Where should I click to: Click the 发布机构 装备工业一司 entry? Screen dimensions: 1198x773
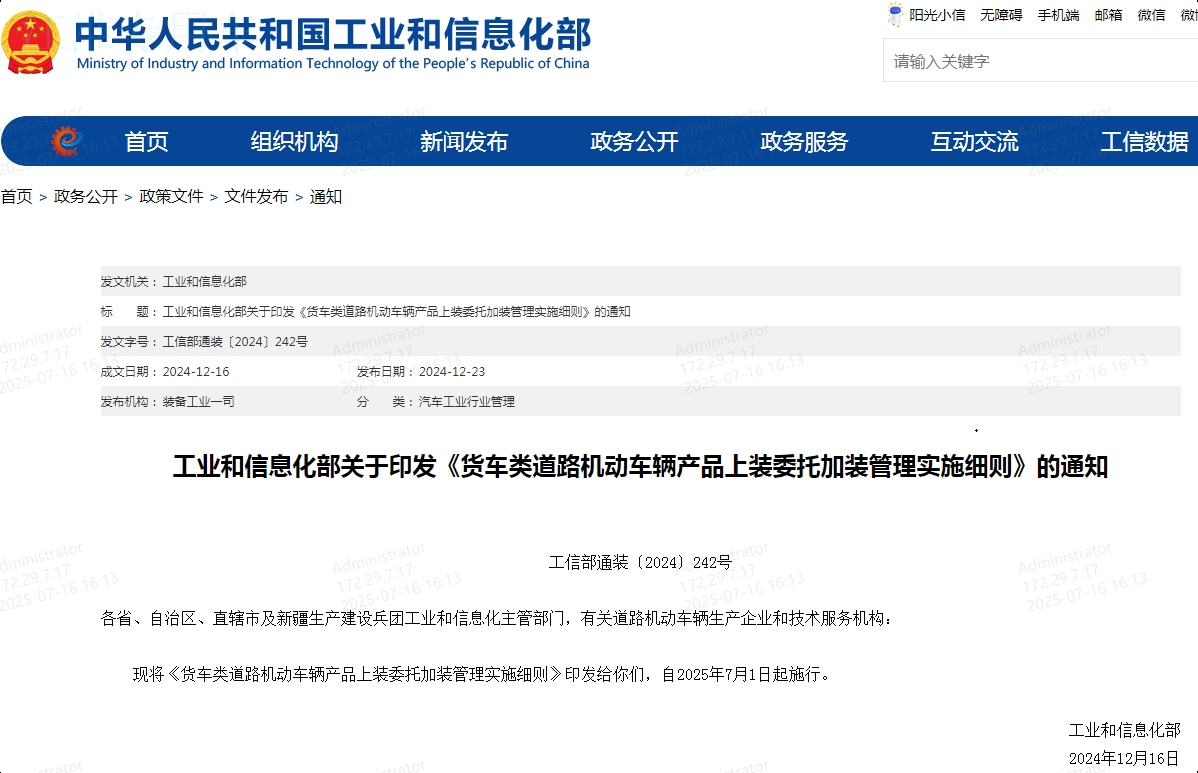(167, 402)
